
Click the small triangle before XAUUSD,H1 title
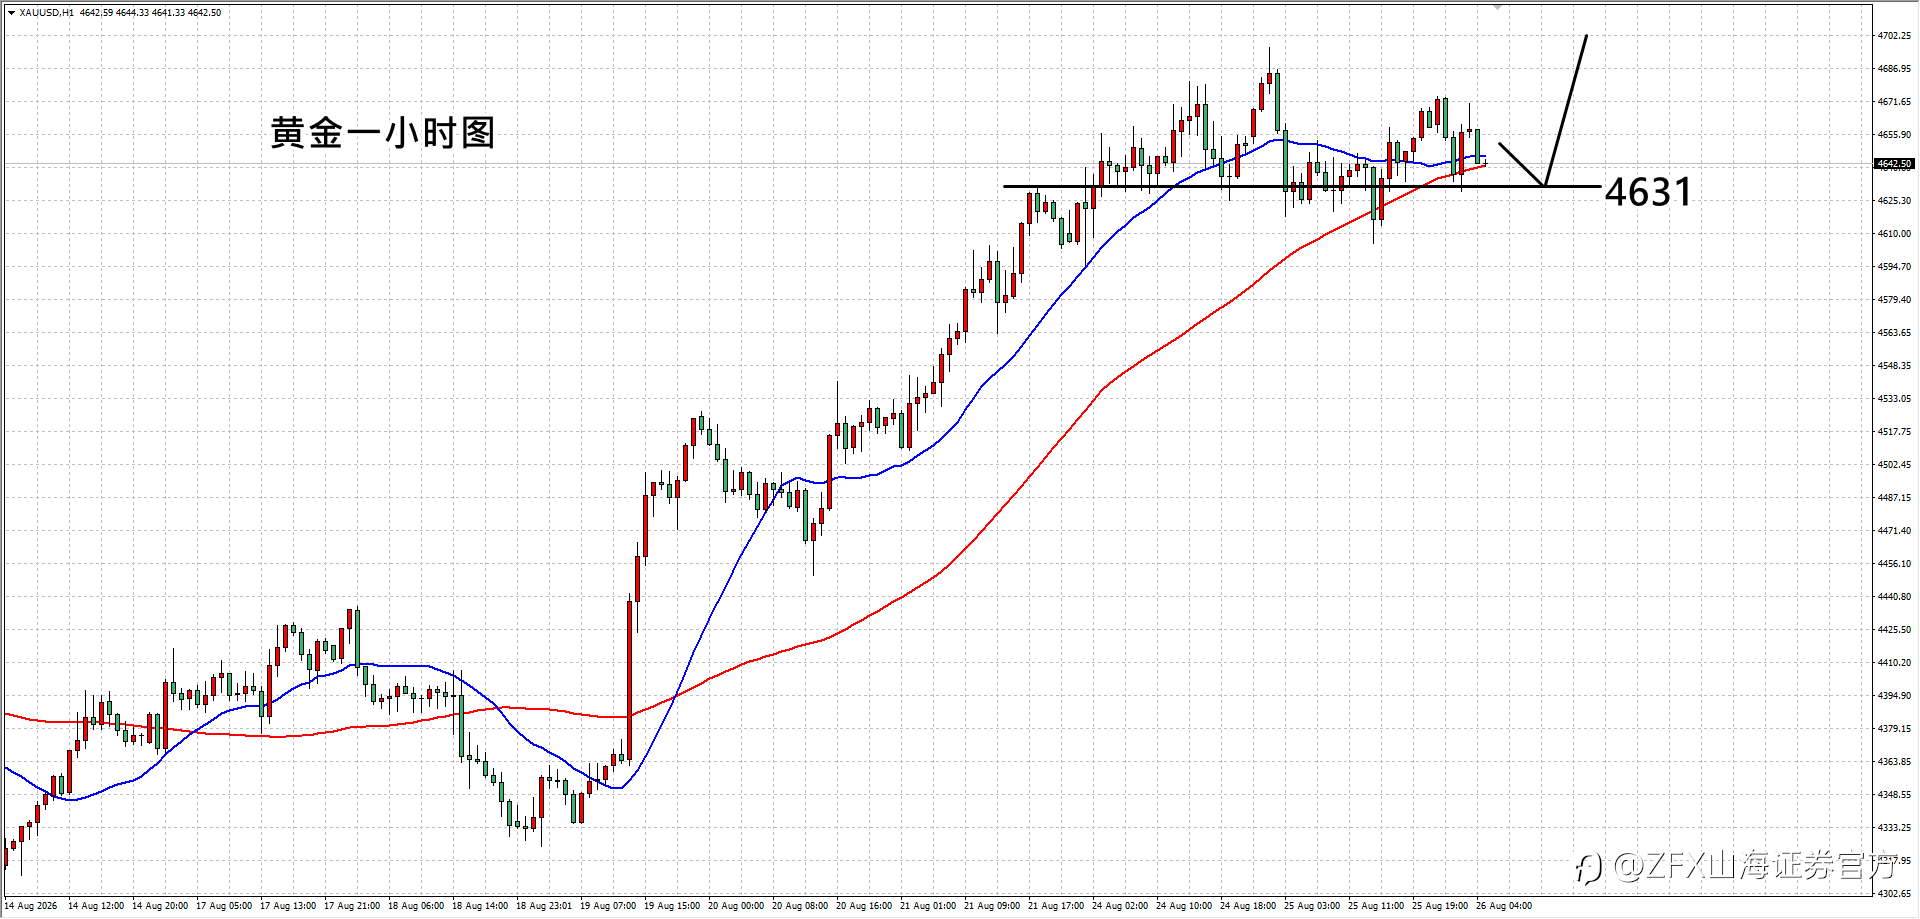pyautogui.click(x=11, y=13)
